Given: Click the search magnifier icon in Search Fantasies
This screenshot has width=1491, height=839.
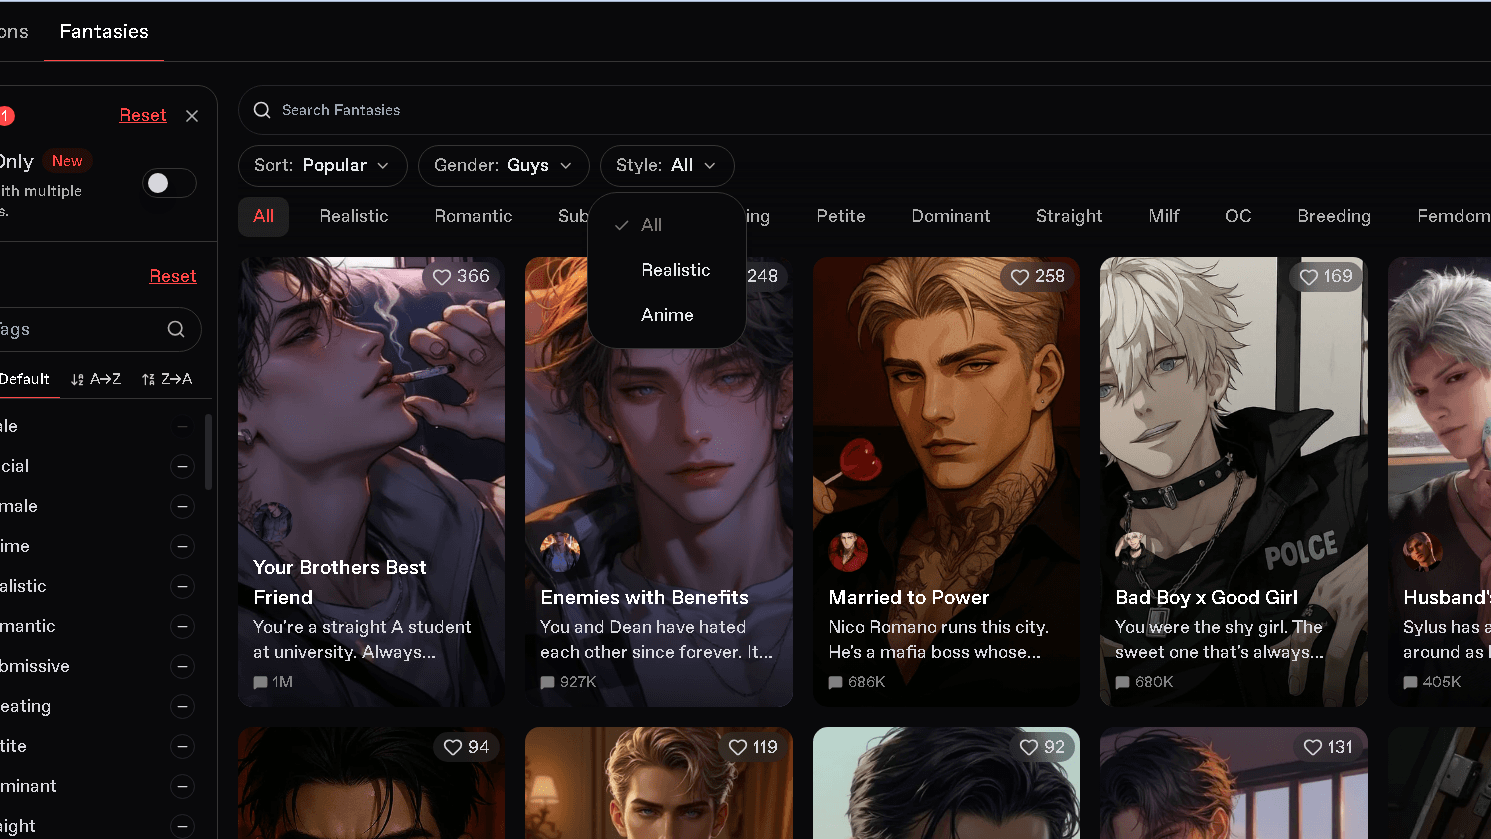Looking at the screenshot, I should click(x=262, y=110).
